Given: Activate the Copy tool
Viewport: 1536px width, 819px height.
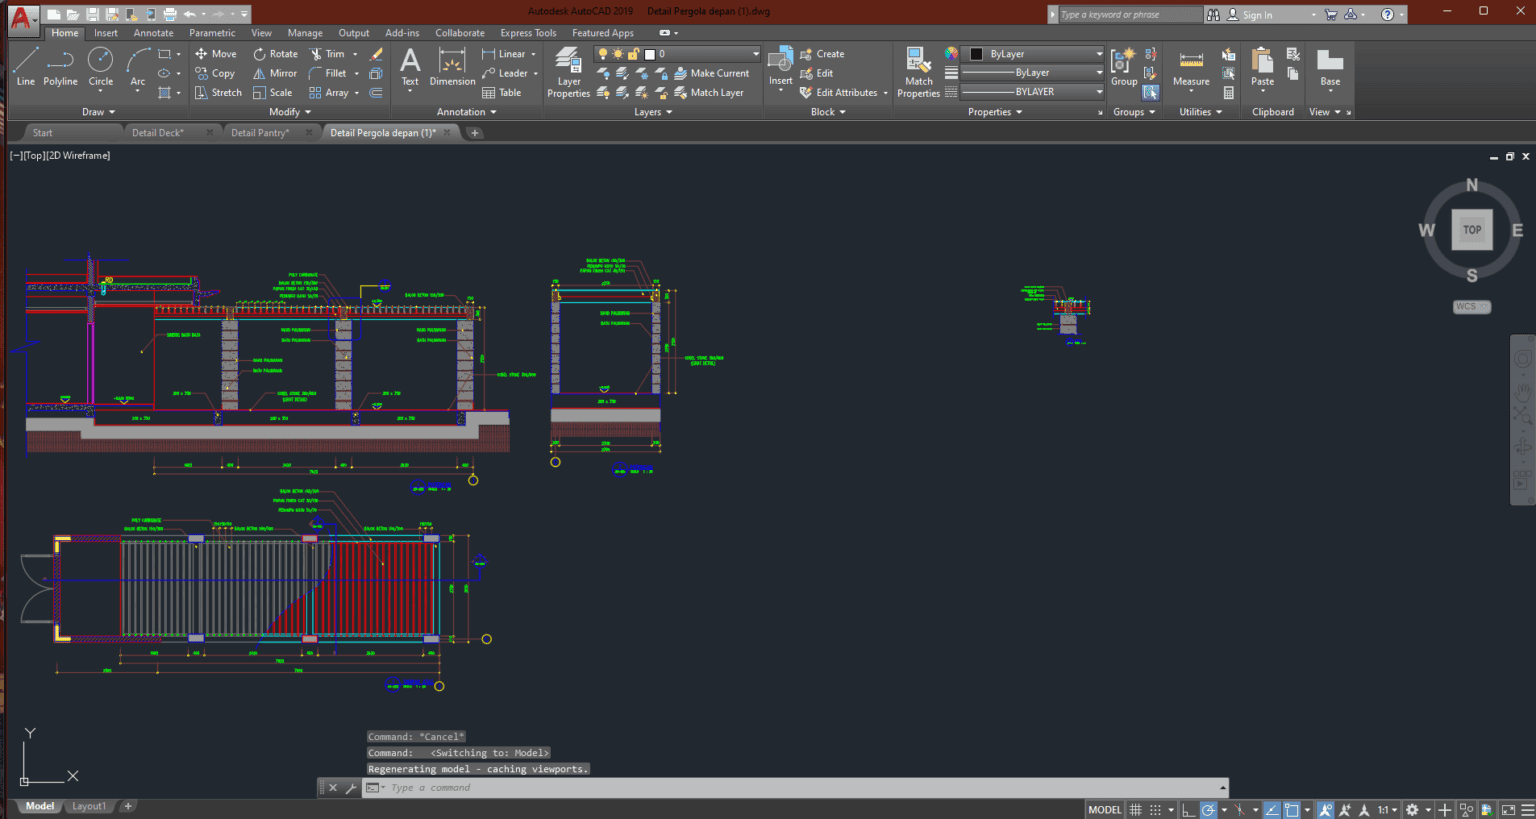Looking at the screenshot, I should [215, 72].
